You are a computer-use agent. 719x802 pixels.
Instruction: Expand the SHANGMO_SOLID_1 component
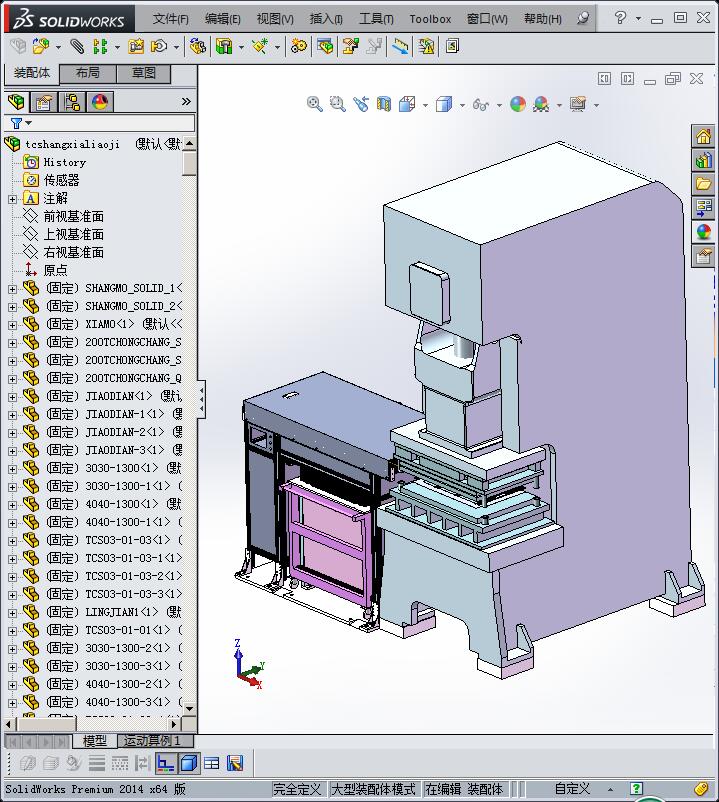(x=12, y=289)
